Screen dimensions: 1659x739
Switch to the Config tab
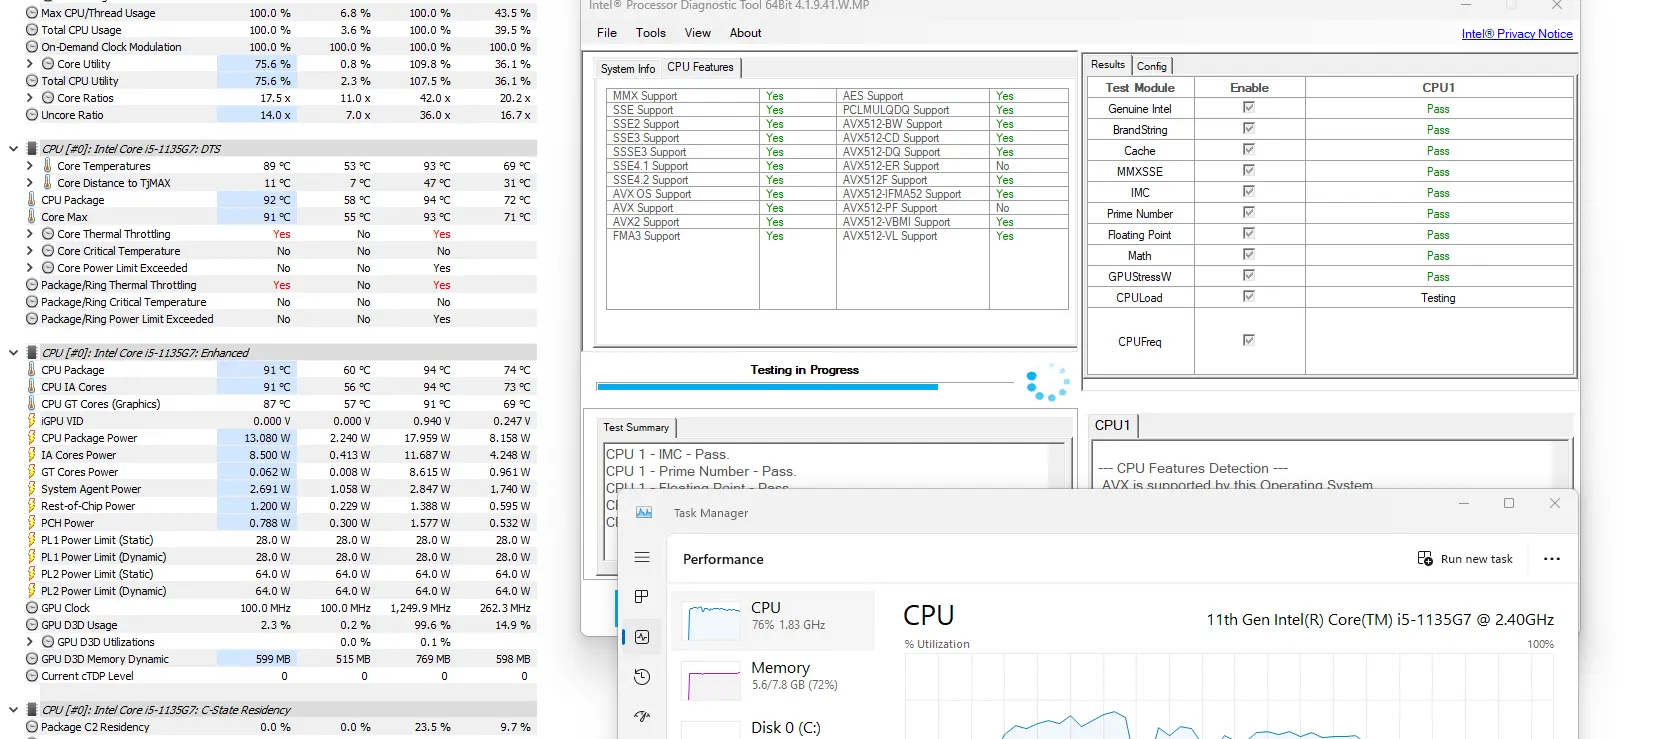click(1152, 66)
